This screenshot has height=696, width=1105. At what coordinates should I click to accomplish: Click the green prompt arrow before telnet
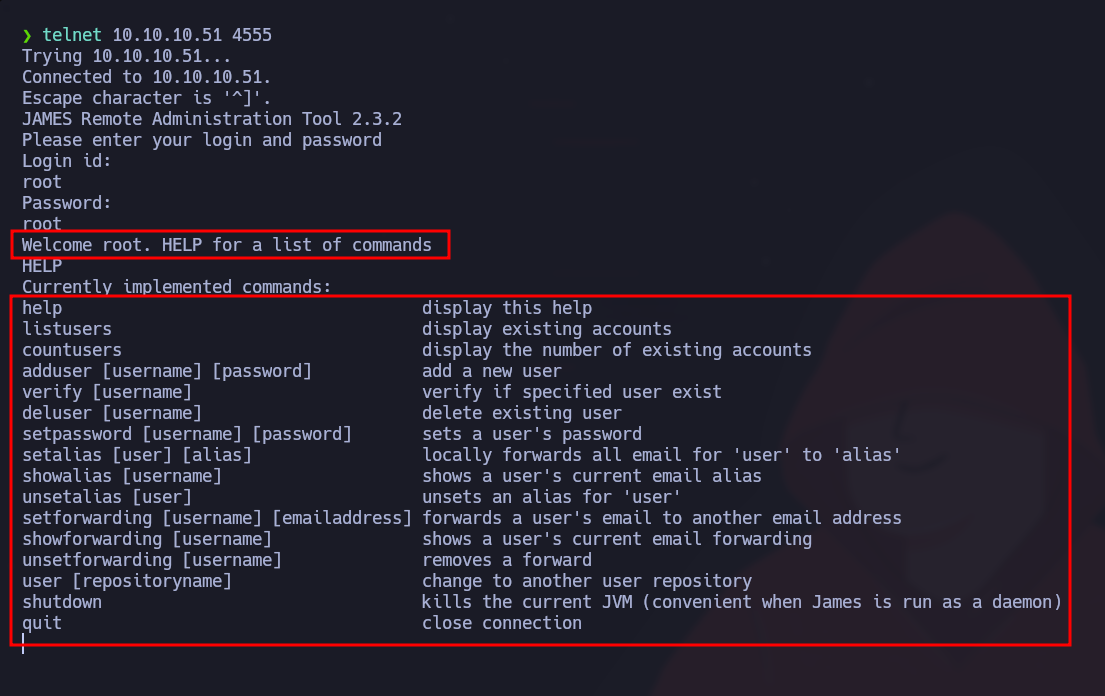pyautogui.click(x=27, y=35)
